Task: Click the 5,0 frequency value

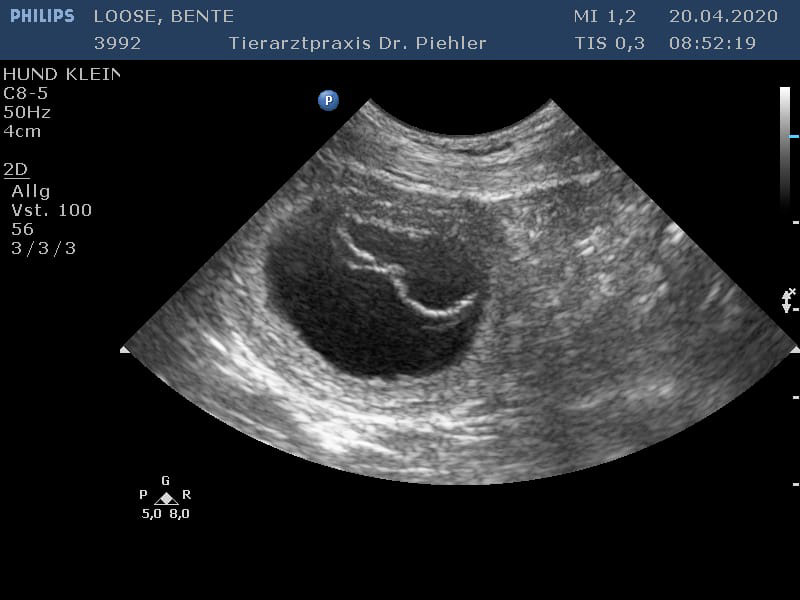Action: tap(152, 514)
